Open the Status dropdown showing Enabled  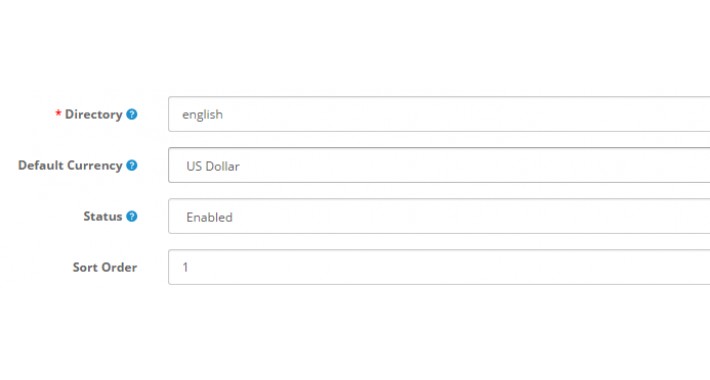click(x=439, y=216)
